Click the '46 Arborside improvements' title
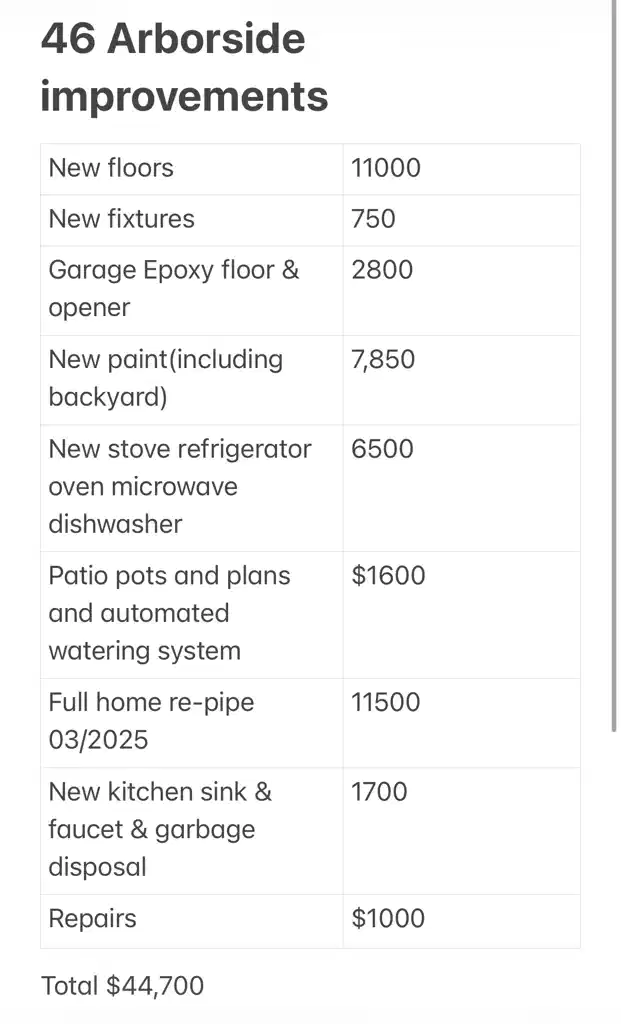Screen dimensions: 621x1024 [184, 67]
